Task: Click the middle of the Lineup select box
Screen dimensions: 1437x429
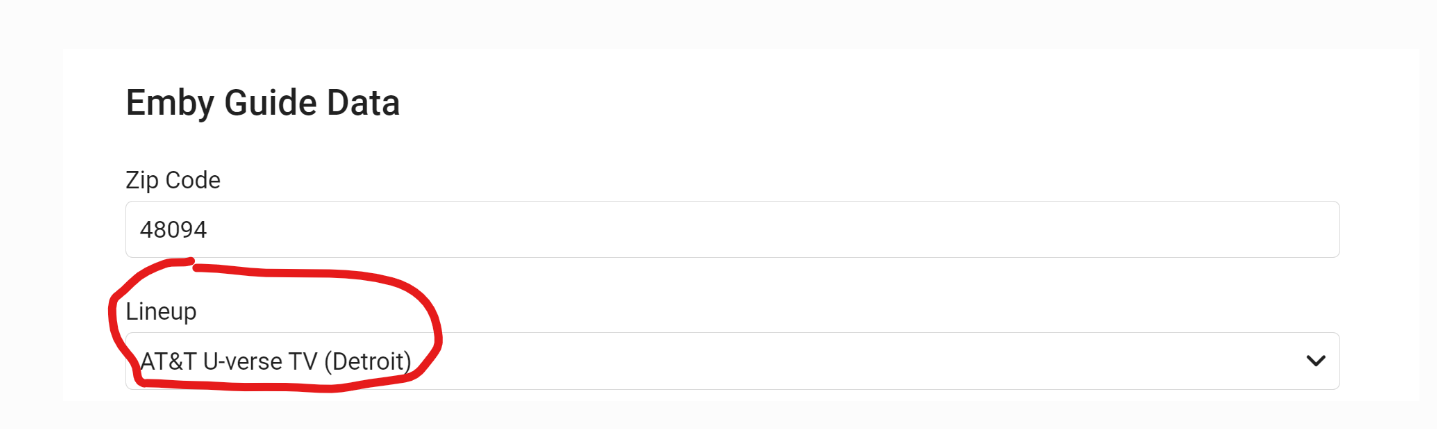Action: (x=732, y=361)
